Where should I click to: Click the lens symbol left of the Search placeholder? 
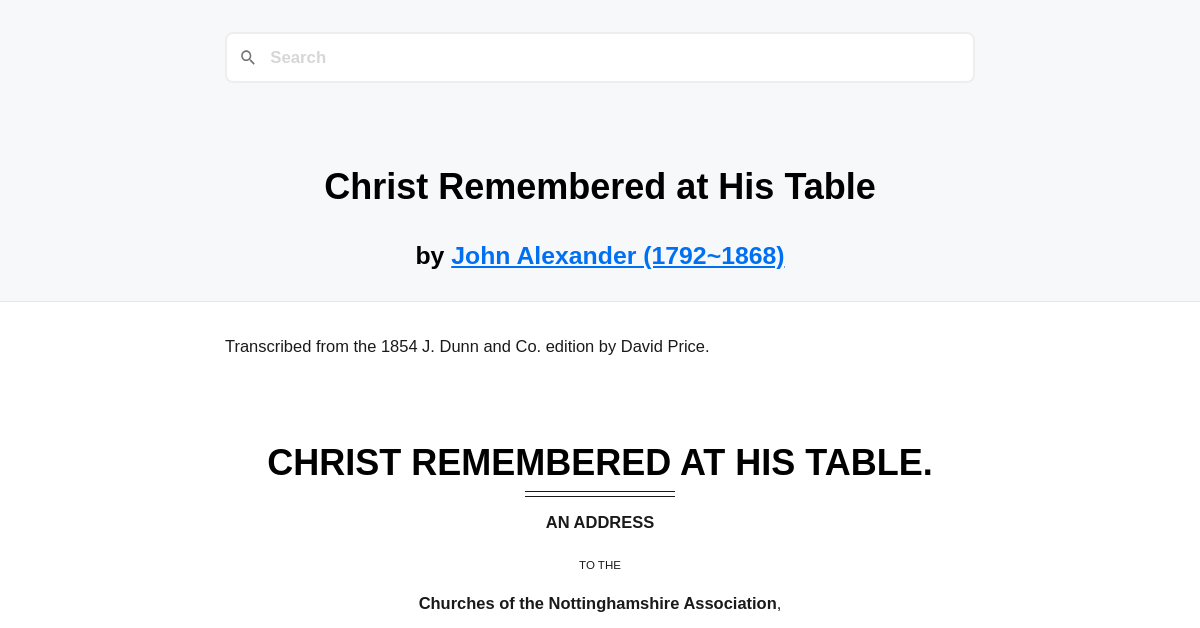[x=248, y=57]
